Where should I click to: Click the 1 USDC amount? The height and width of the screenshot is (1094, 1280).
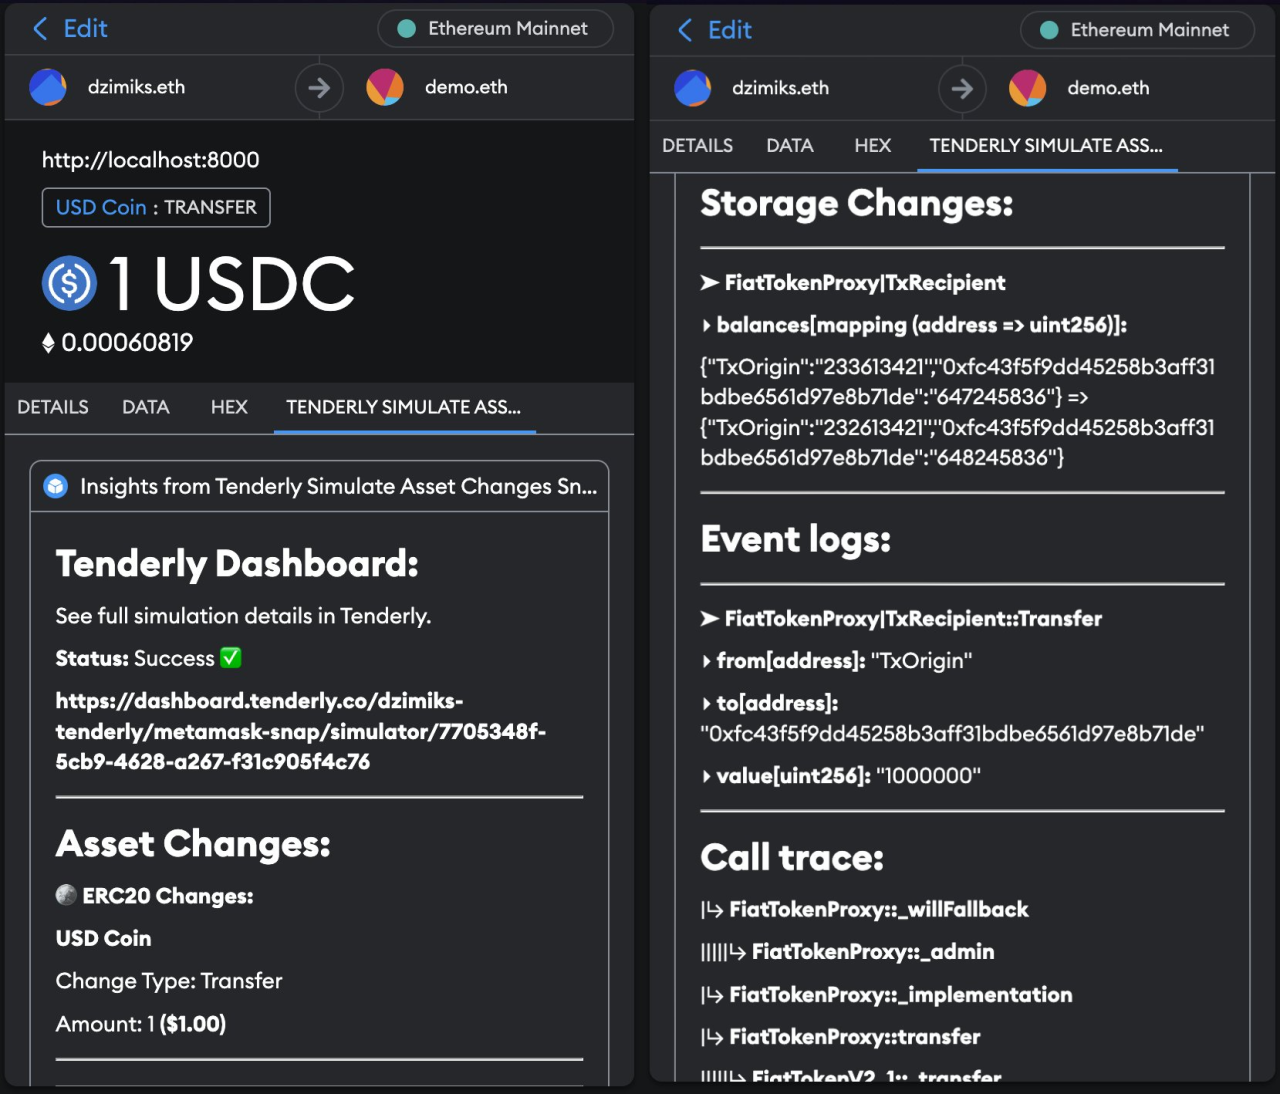click(231, 283)
